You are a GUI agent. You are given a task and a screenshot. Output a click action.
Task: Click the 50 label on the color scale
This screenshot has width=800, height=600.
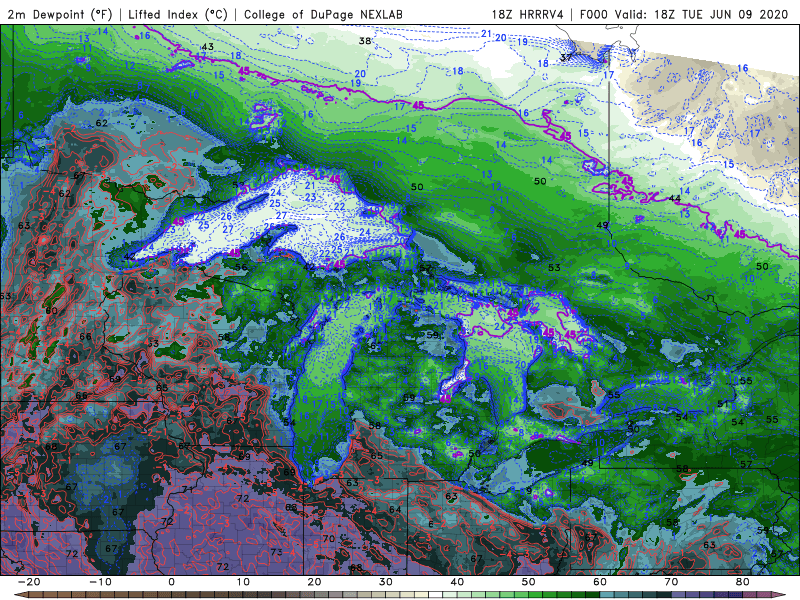coord(529,582)
